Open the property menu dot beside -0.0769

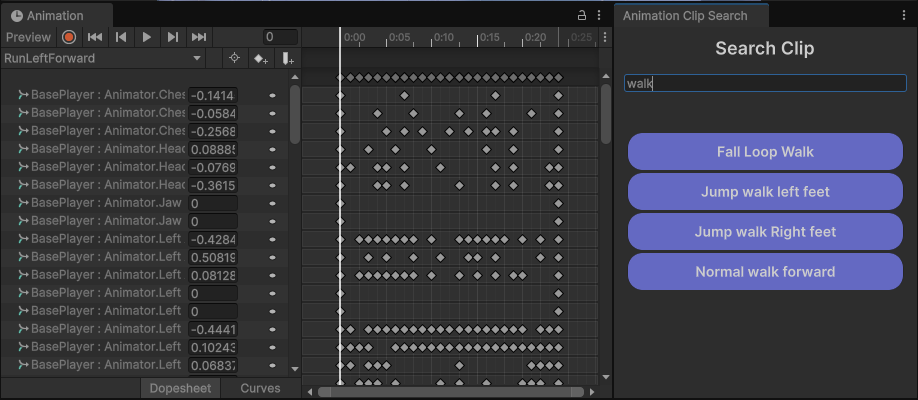[x=272, y=167]
